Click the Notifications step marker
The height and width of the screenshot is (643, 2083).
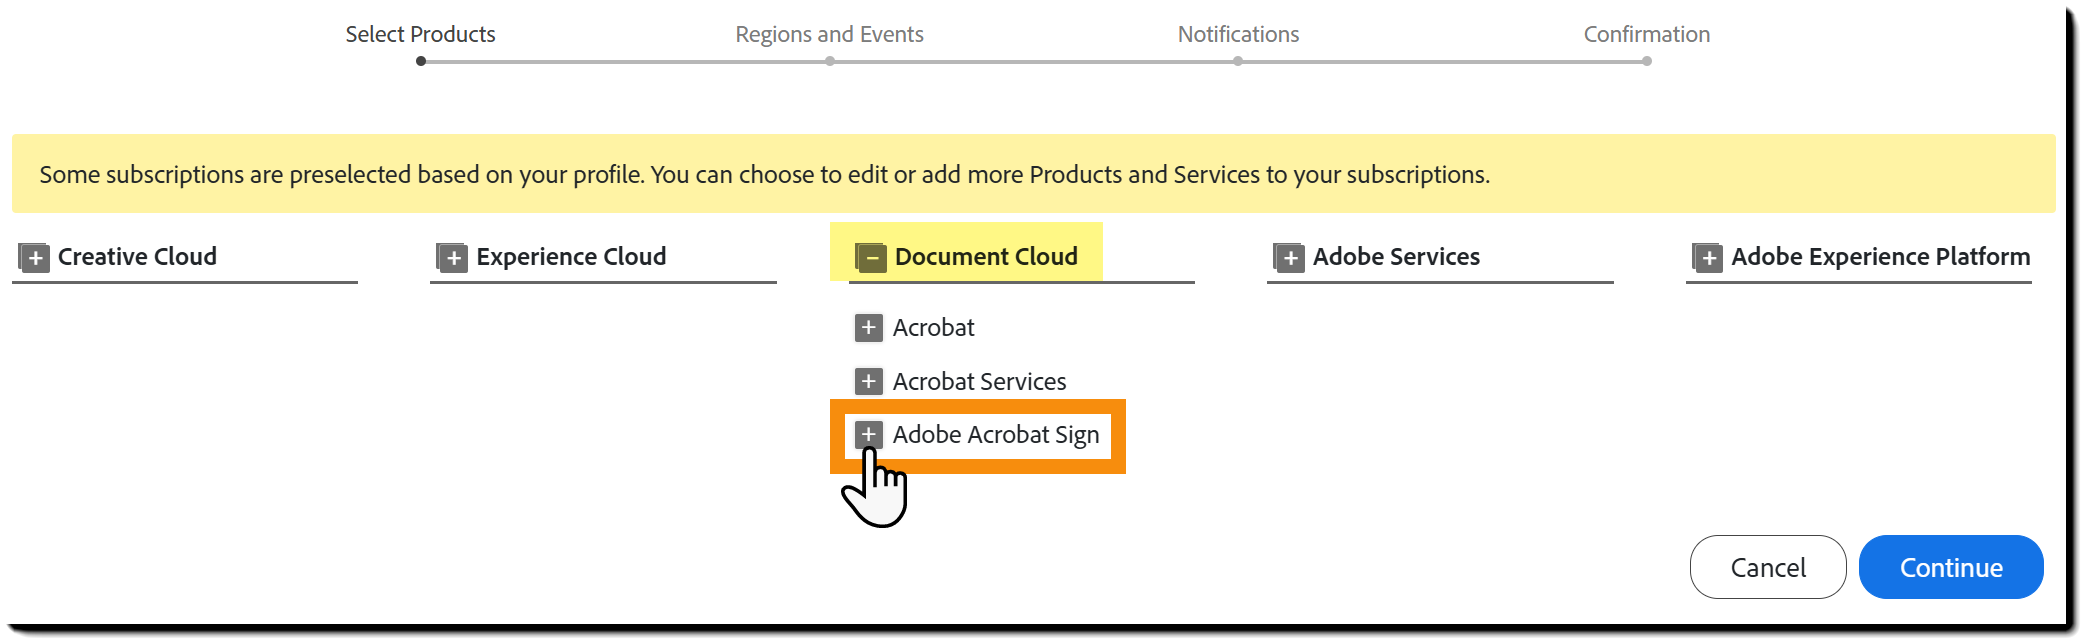click(1238, 34)
